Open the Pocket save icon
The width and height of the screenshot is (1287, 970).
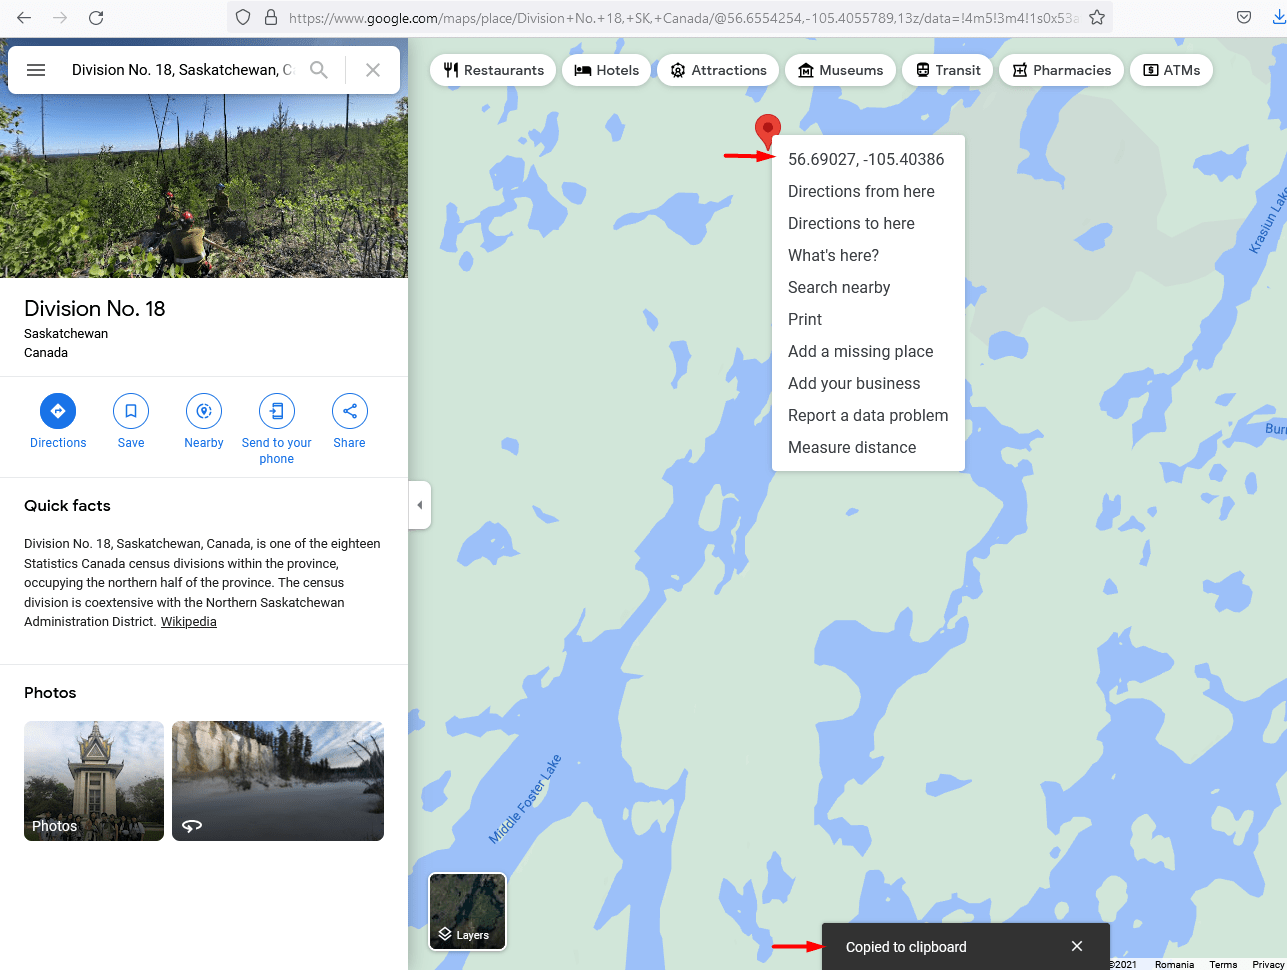point(1244,17)
